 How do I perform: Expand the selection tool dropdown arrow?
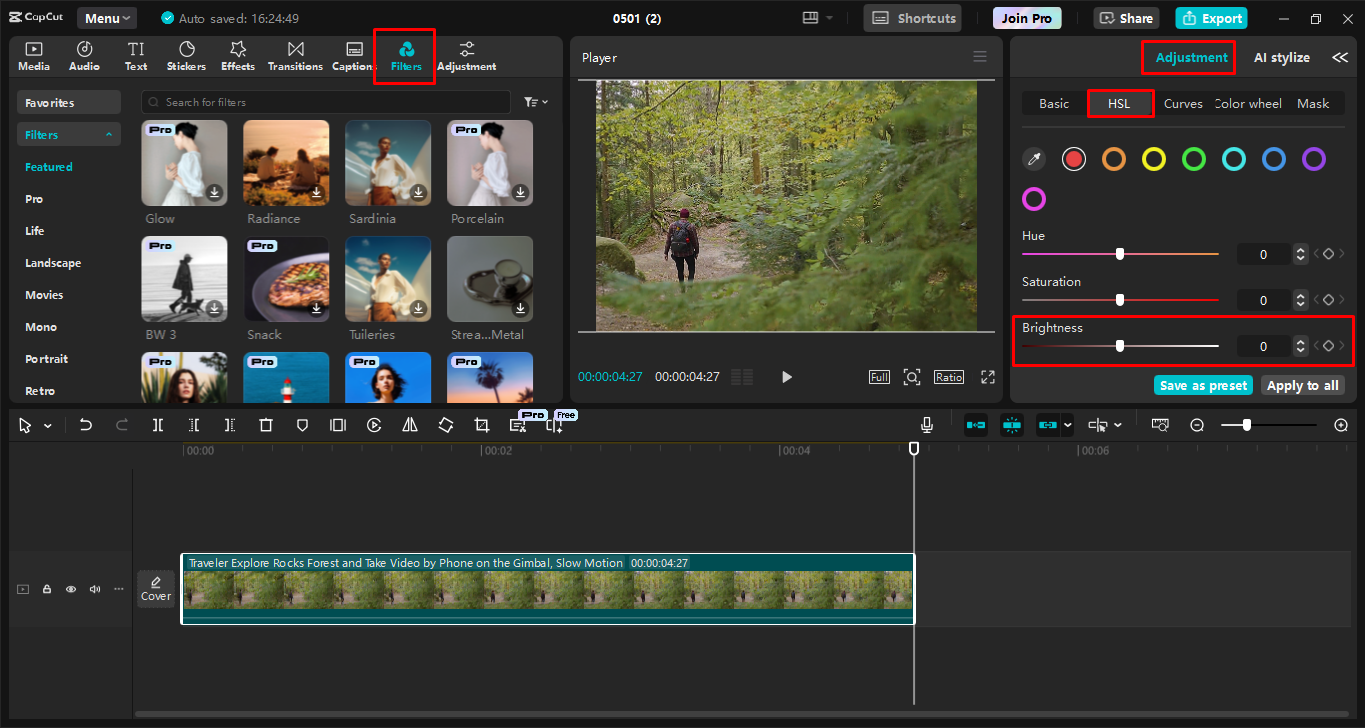tap(46, 424)
